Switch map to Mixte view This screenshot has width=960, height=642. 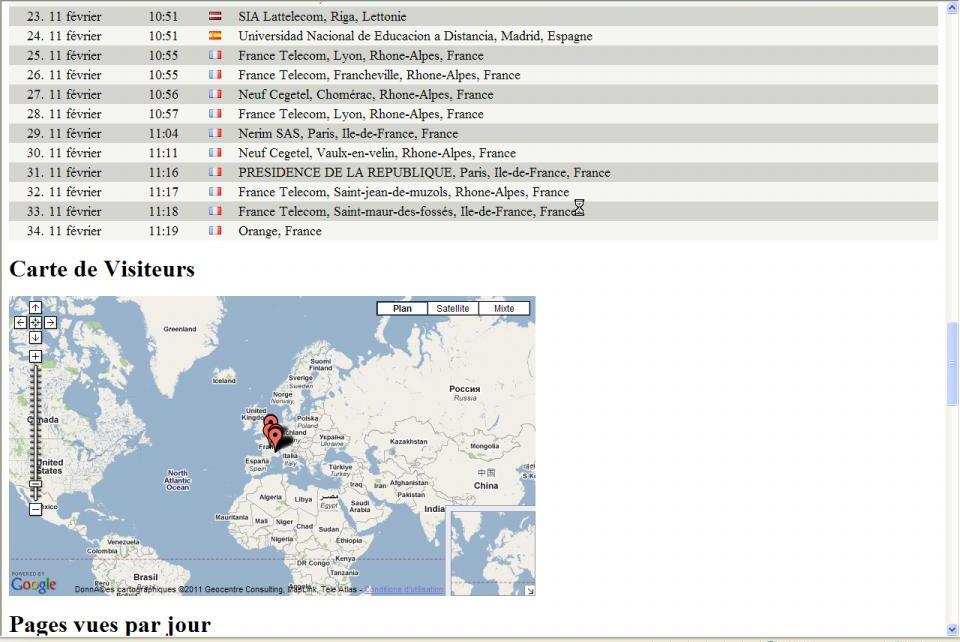504,308
